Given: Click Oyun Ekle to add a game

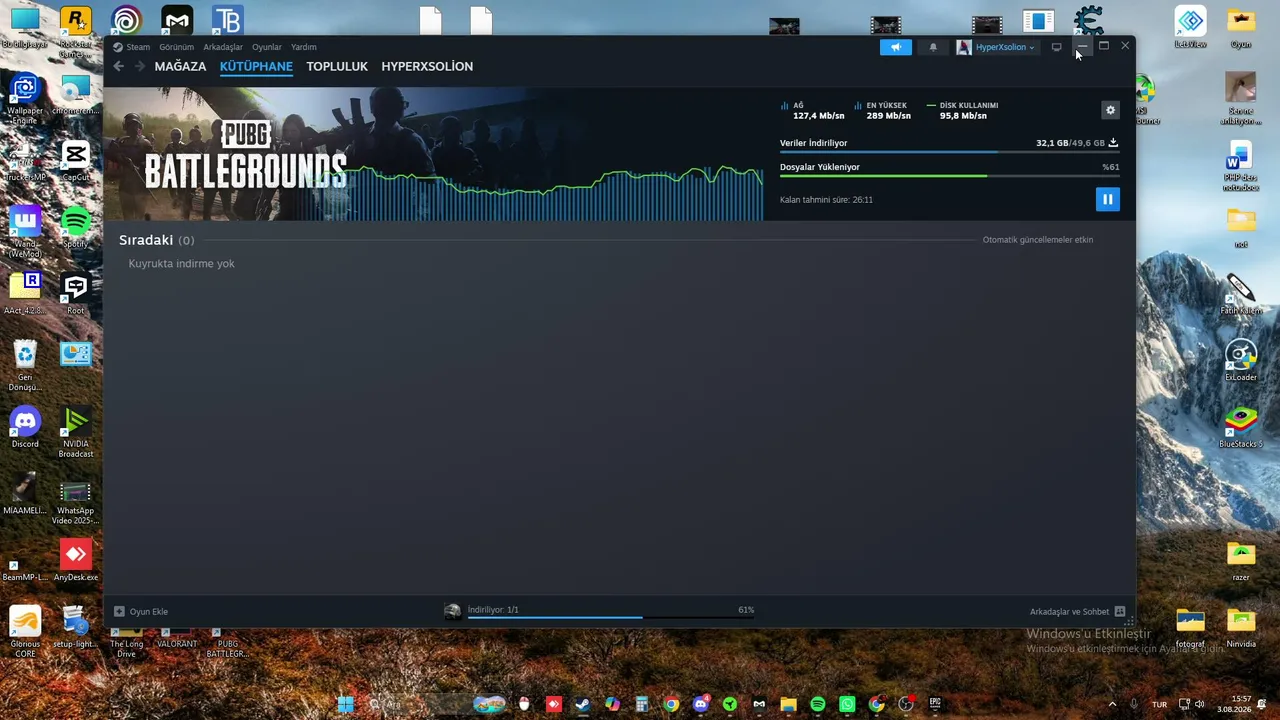Looking at the screenshot, I should [141, 611].
